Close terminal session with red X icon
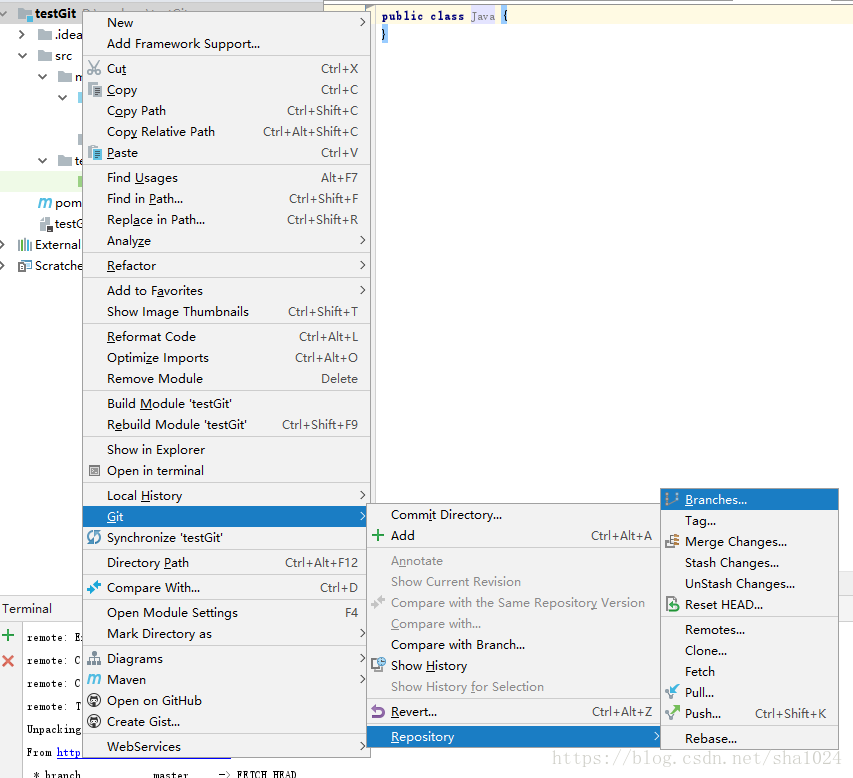This screenshot has height=778, width=853. tap(8, 661)
